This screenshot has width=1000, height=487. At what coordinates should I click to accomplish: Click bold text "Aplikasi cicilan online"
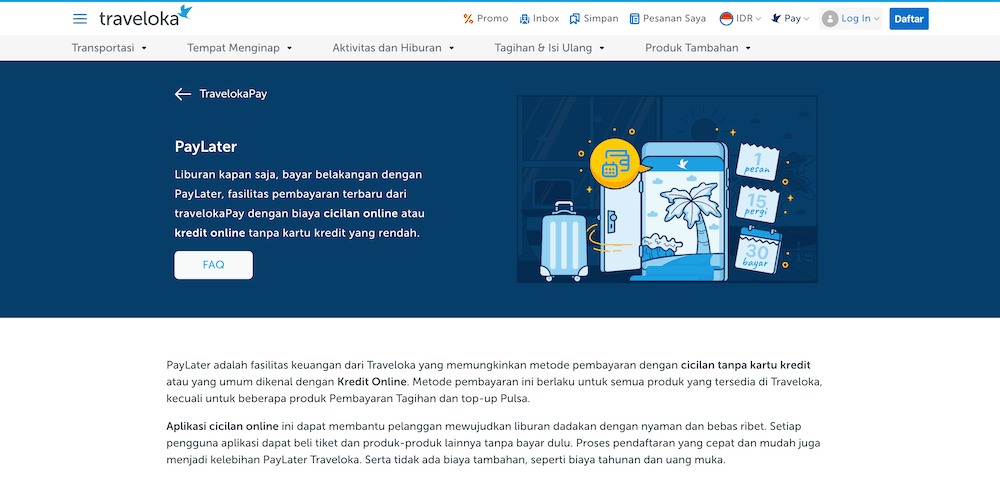[x=223, y=426]
